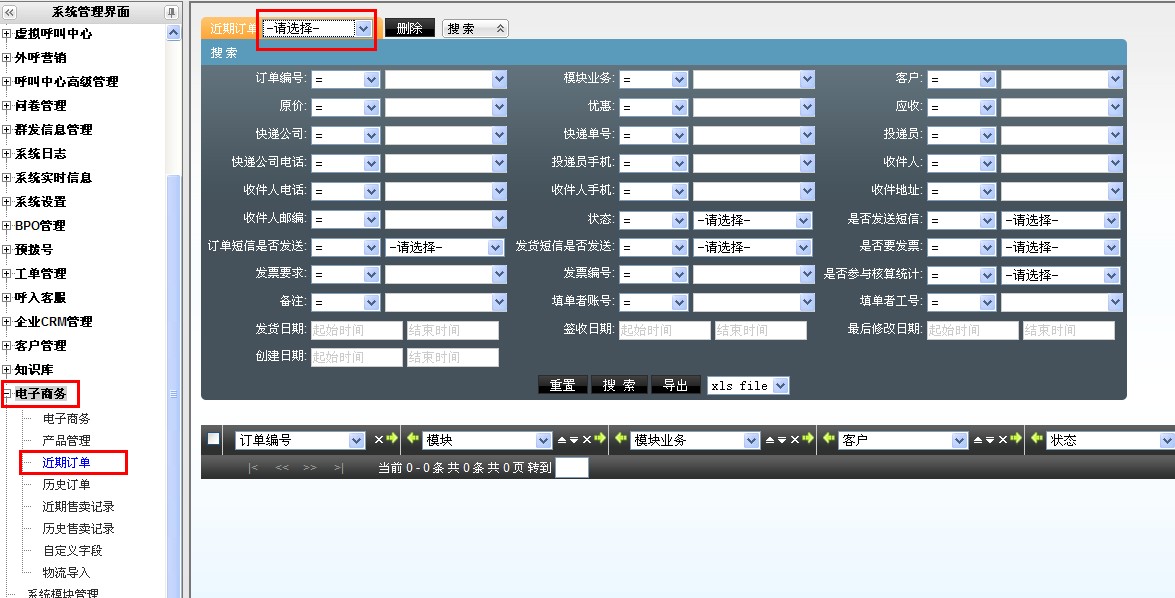
Task: Expand the 企业CRM管理 tree node
Action: point(7,322)
